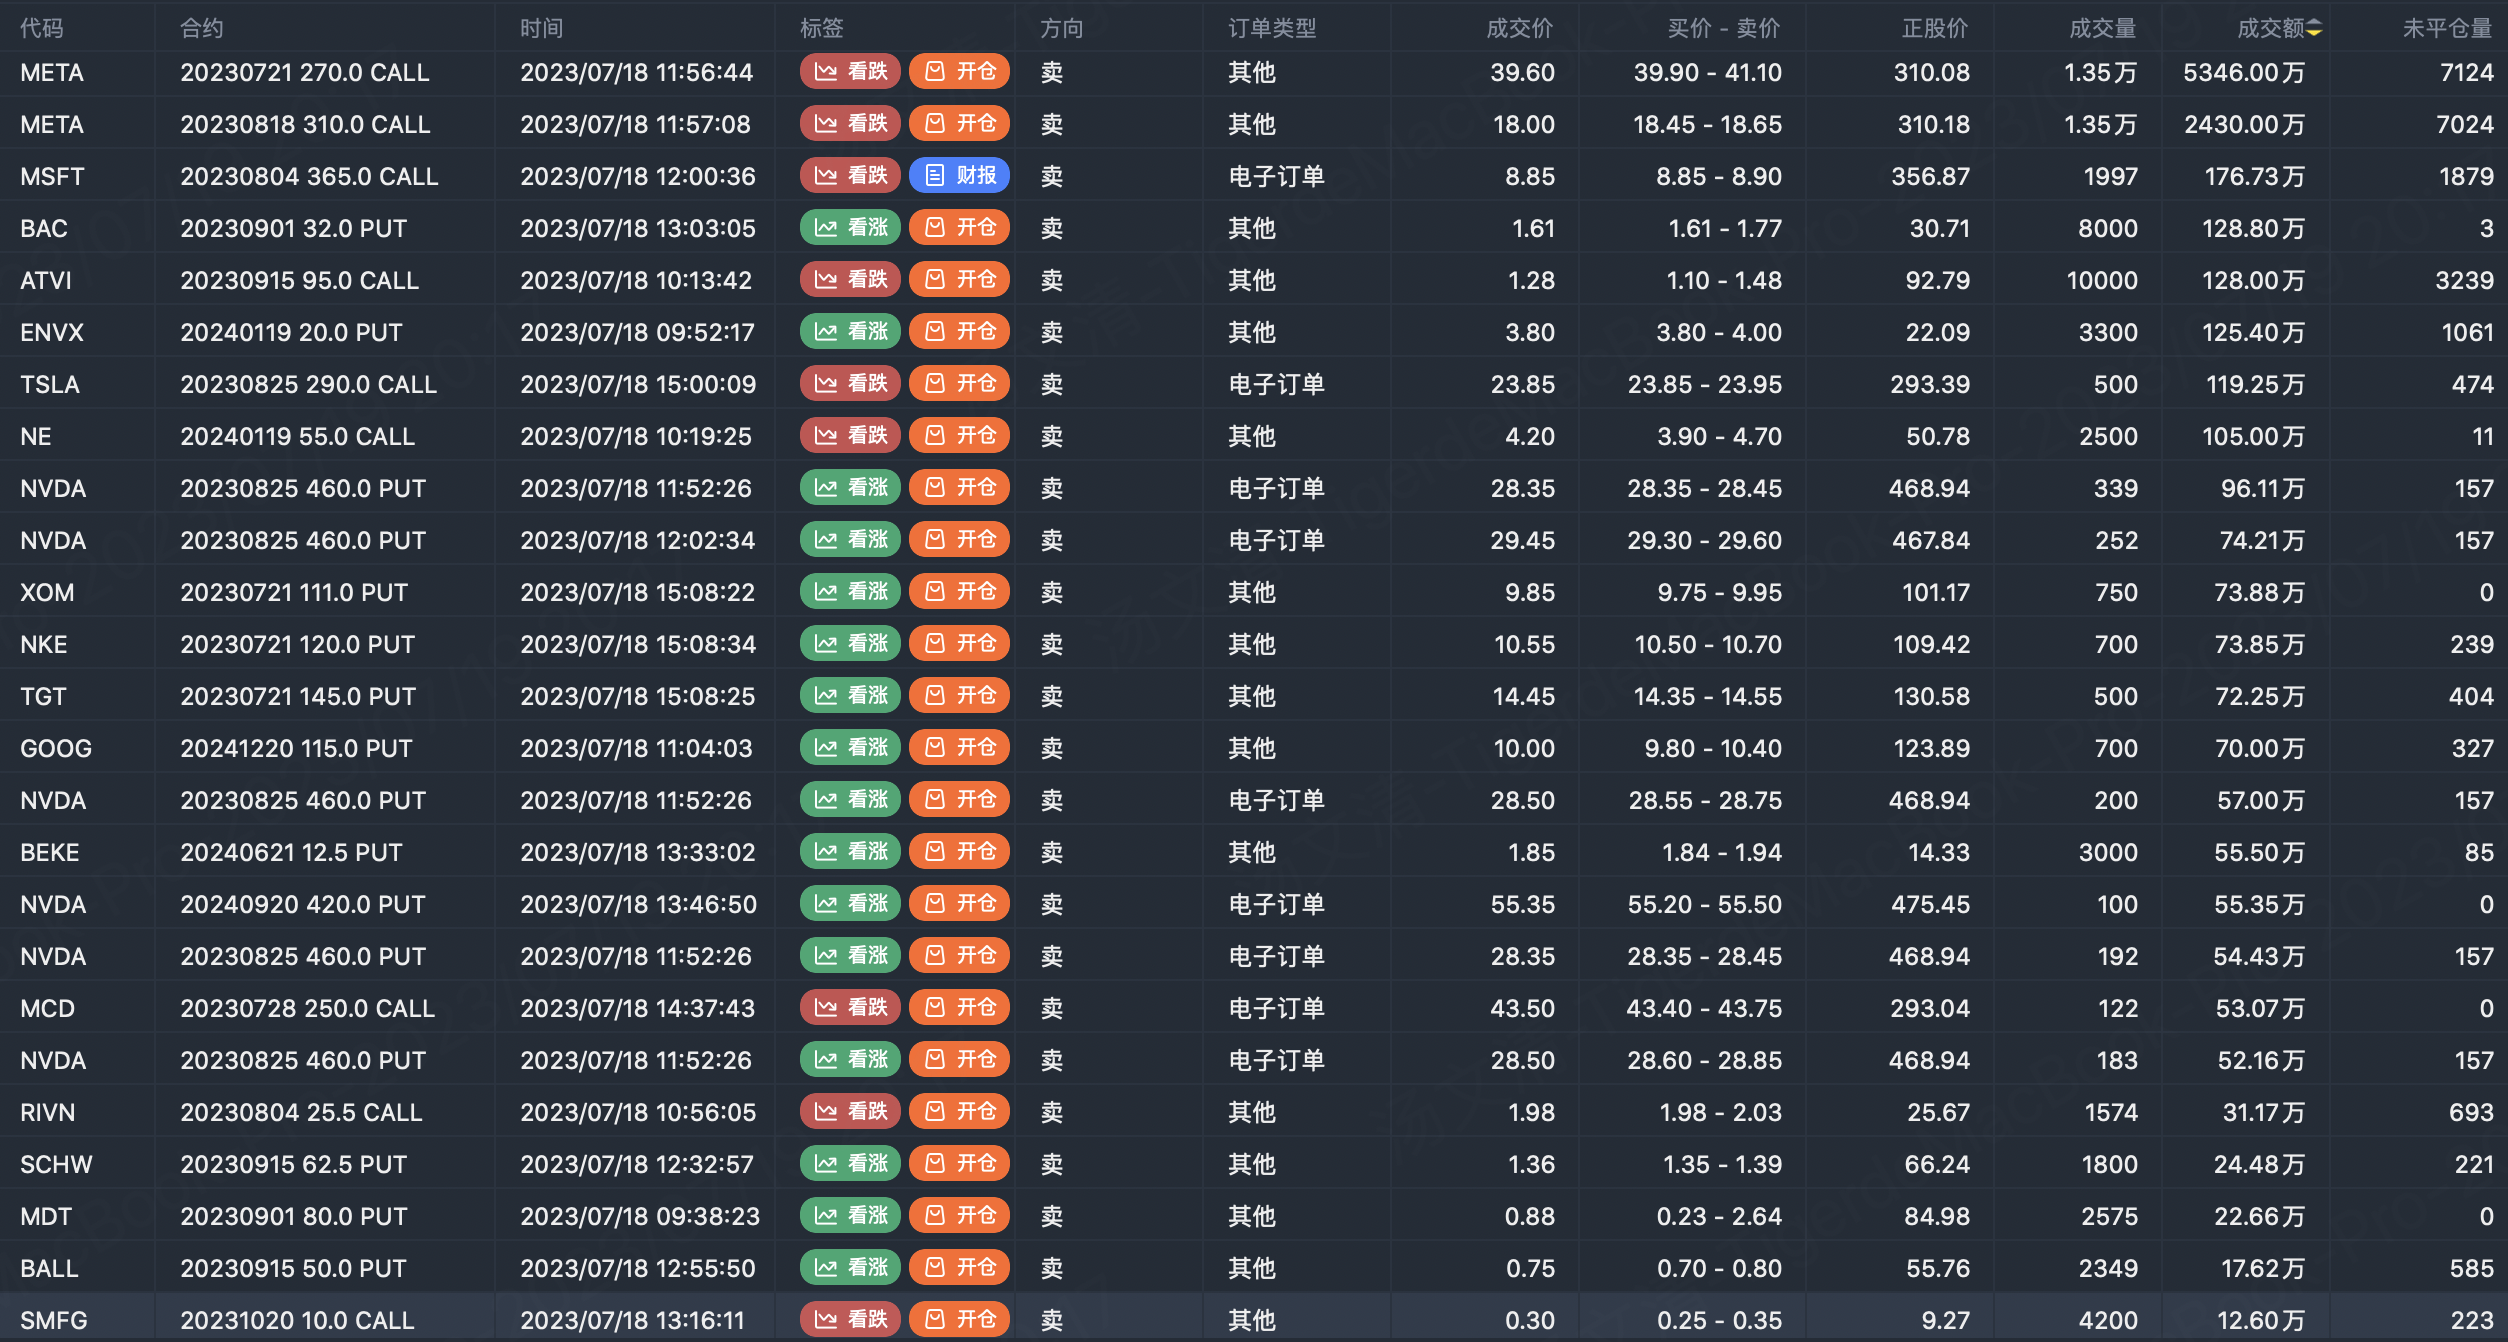Screen dimensions: 2508x1342
Task: Click the 看跌 tag on RIVN row
Action: click(x=850, y=1112)
